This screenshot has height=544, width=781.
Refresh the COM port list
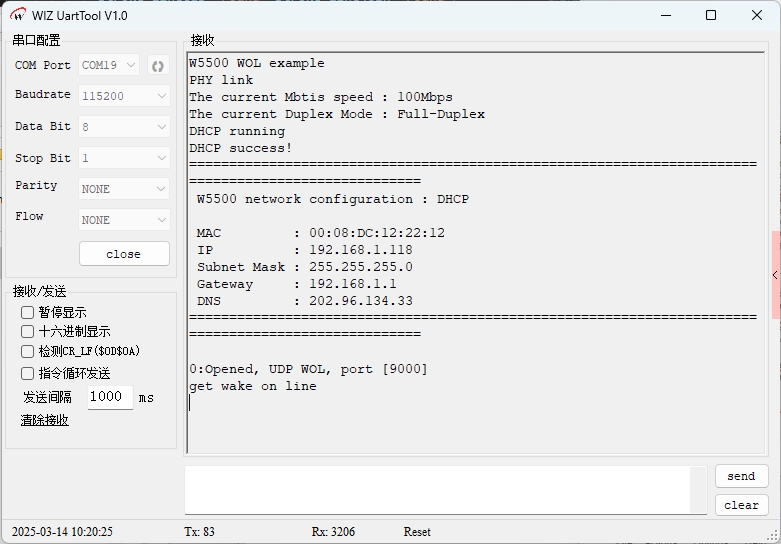click(157, 66)
